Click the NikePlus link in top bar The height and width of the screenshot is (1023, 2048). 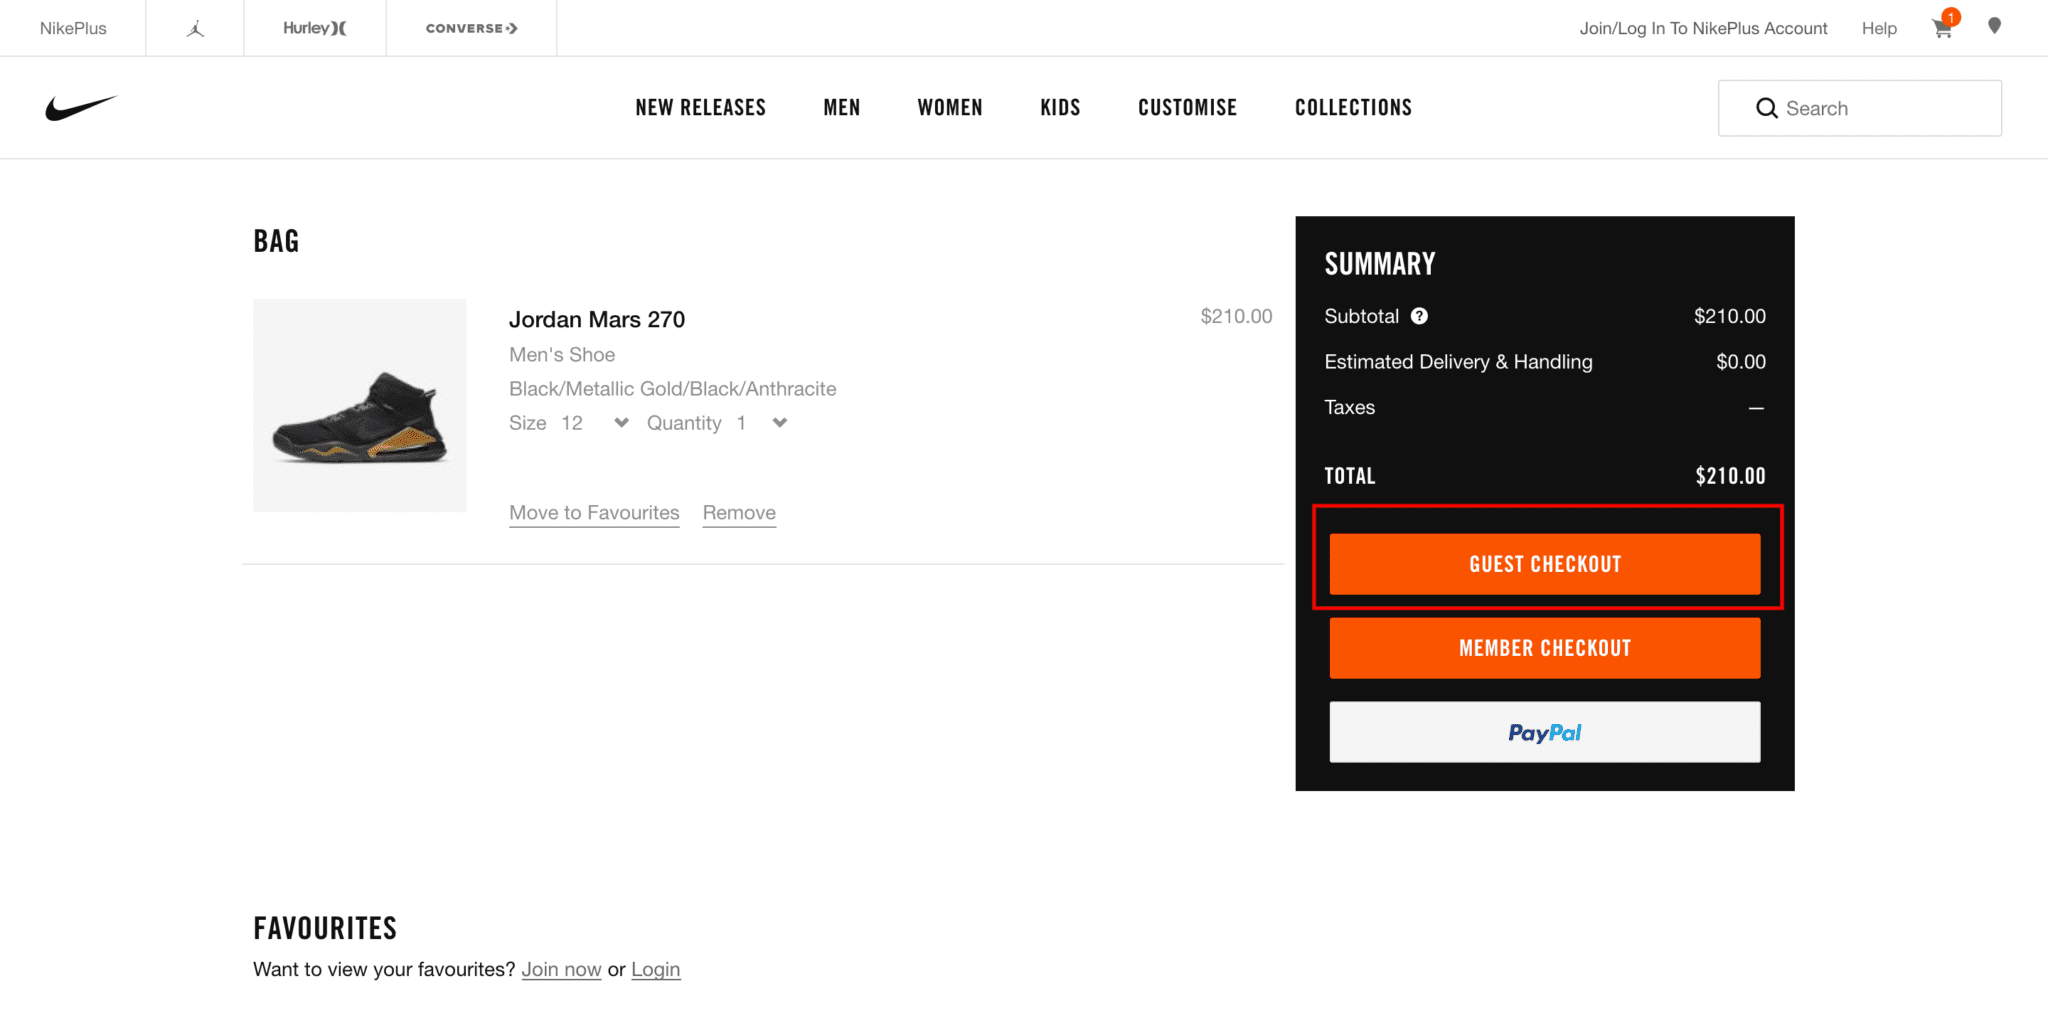point(73,28)
